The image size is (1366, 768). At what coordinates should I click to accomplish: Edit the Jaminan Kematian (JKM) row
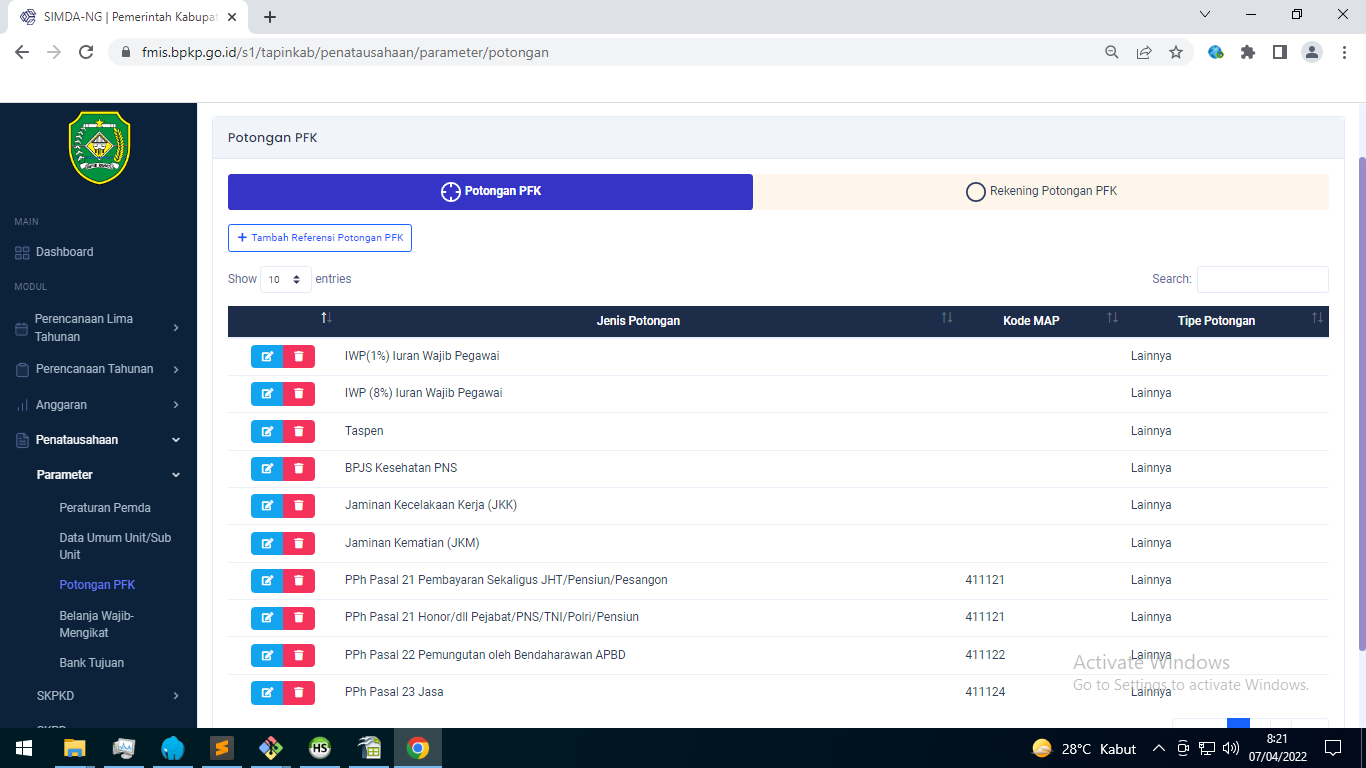[267, 544]
